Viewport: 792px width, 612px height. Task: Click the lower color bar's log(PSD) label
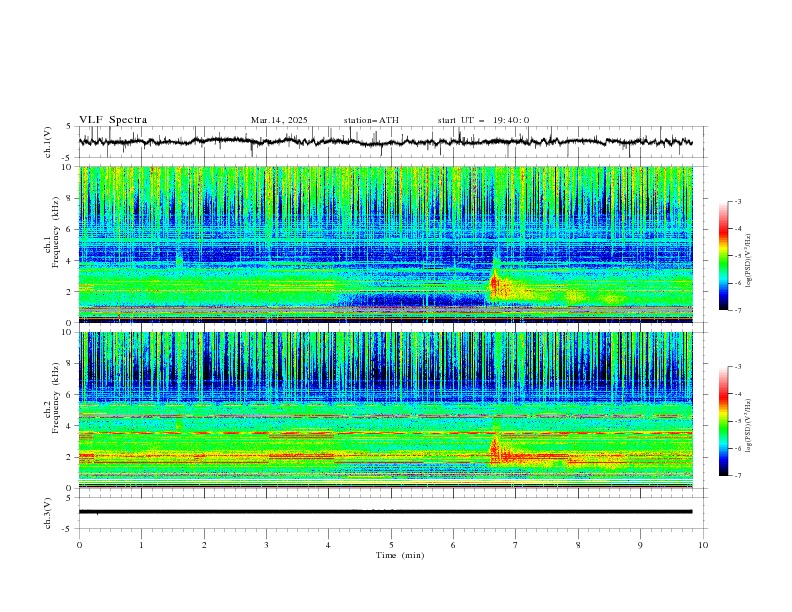click(749, 425)
